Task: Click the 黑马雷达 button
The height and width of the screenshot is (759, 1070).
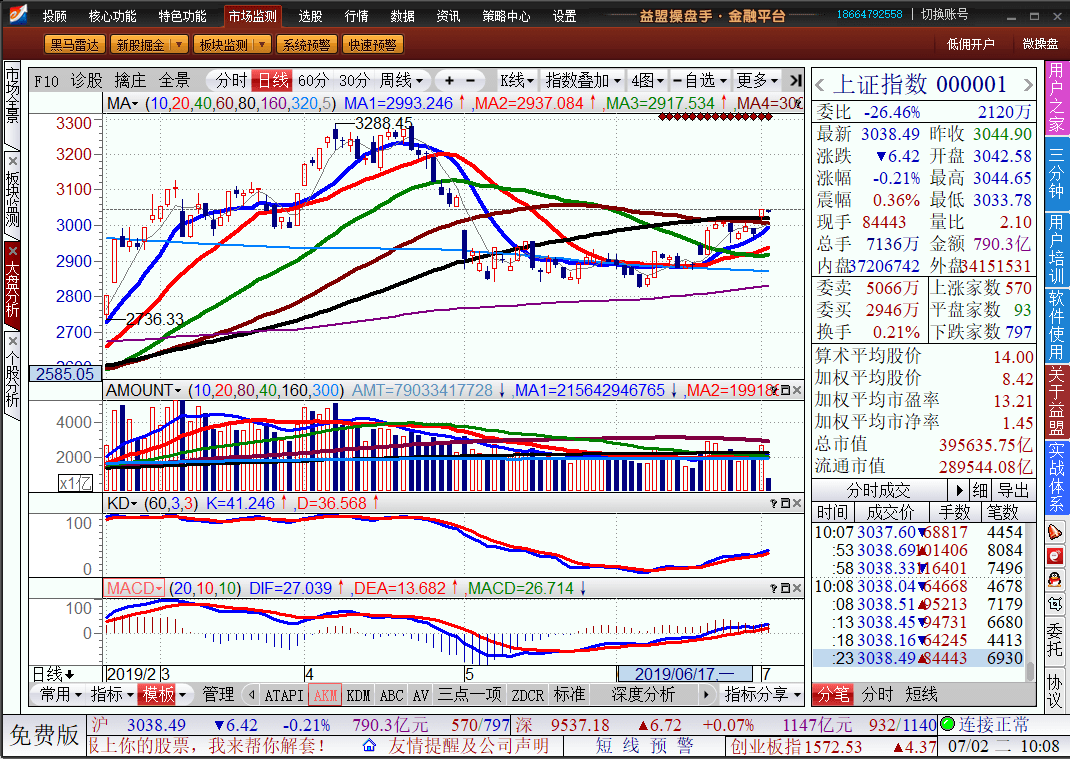Action: (x=74, y=44)
